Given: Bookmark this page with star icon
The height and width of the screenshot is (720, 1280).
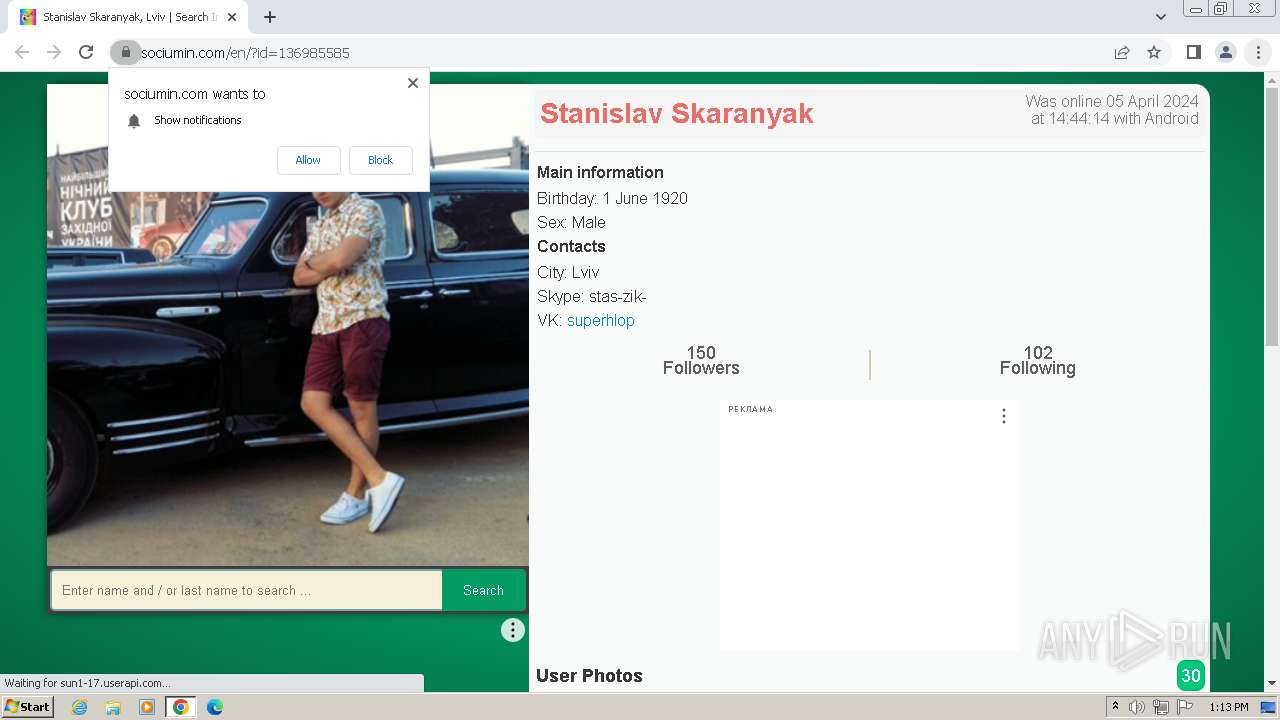Looking at the screenshot, I should [x=1154, y=53].
